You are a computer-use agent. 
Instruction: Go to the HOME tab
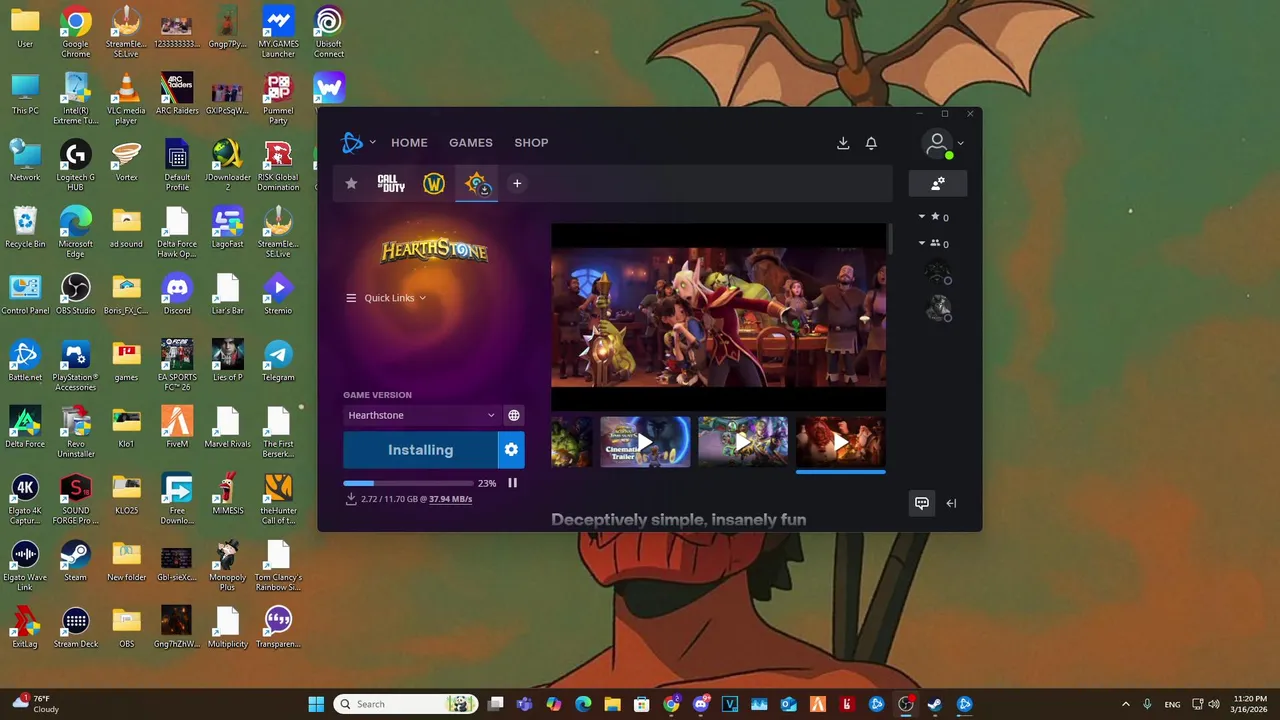tap(409, 143)
